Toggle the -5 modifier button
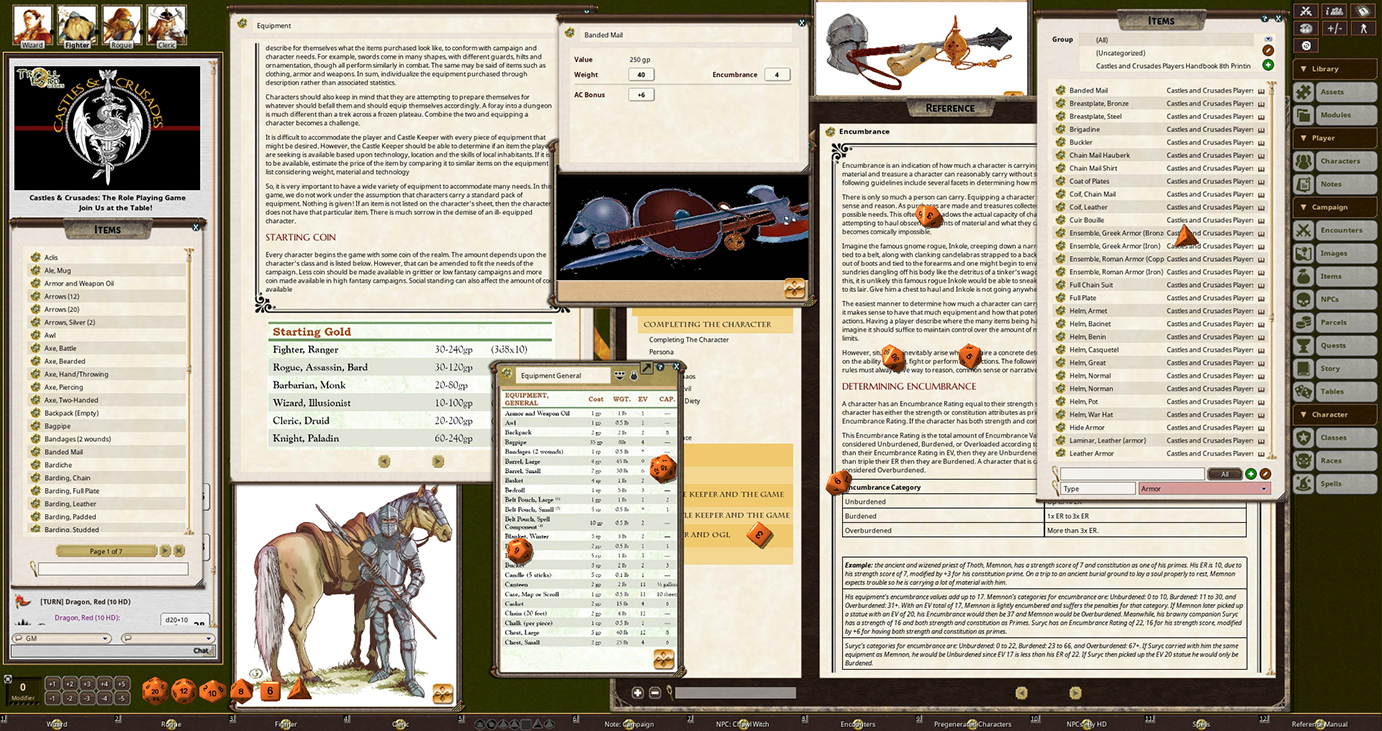The height and width of the screenshot is (731, 1382). click(x=121, y=698)
